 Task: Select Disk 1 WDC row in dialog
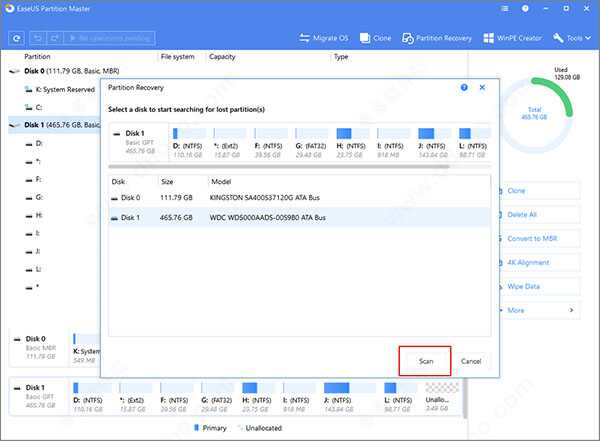tap(299, 217)
